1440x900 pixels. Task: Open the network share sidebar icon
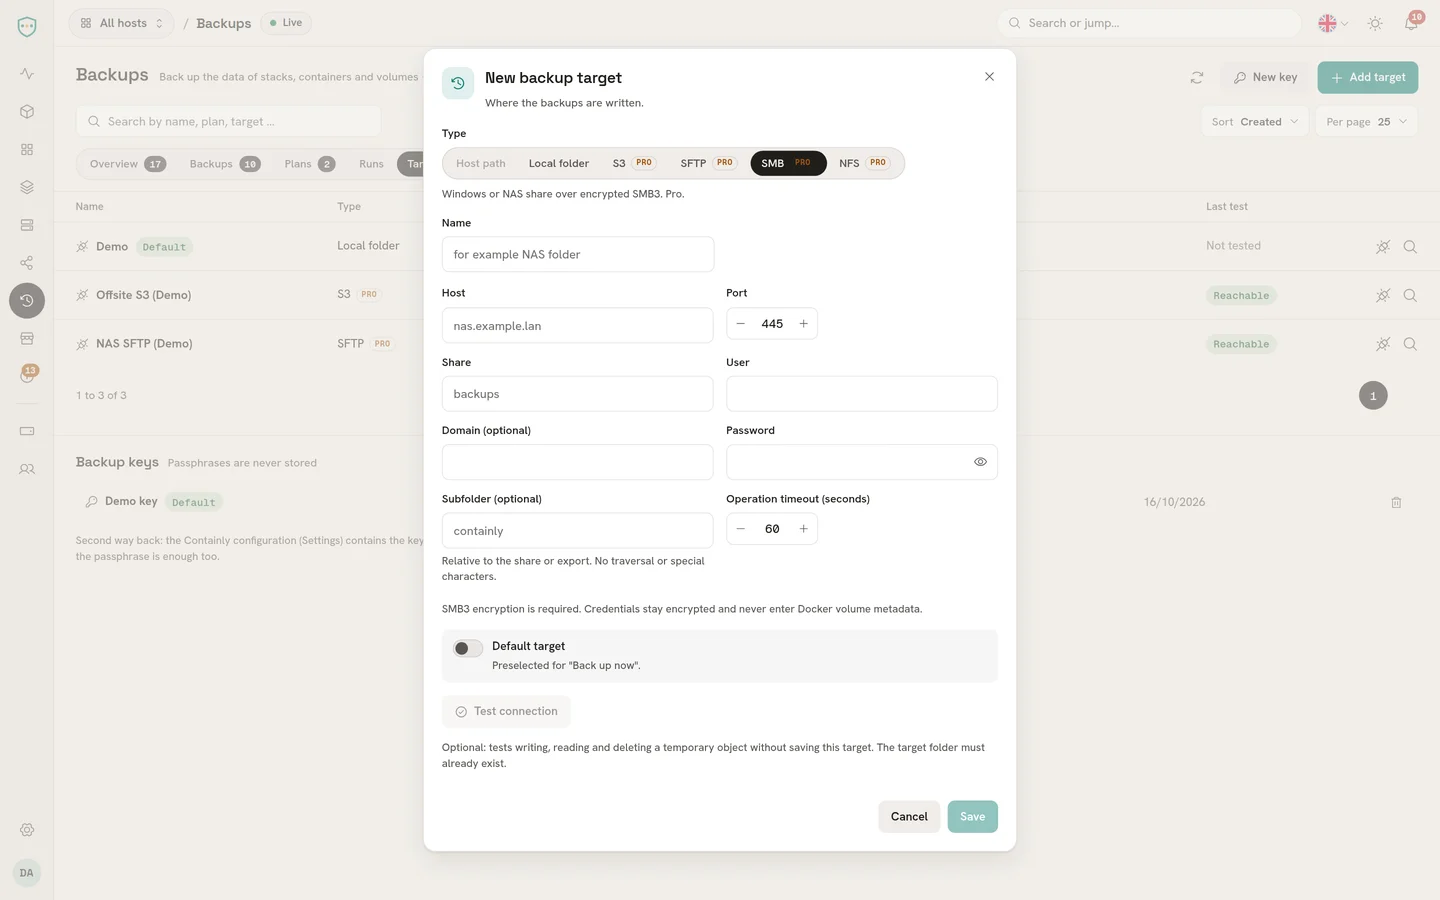click(x=27, y=263)
